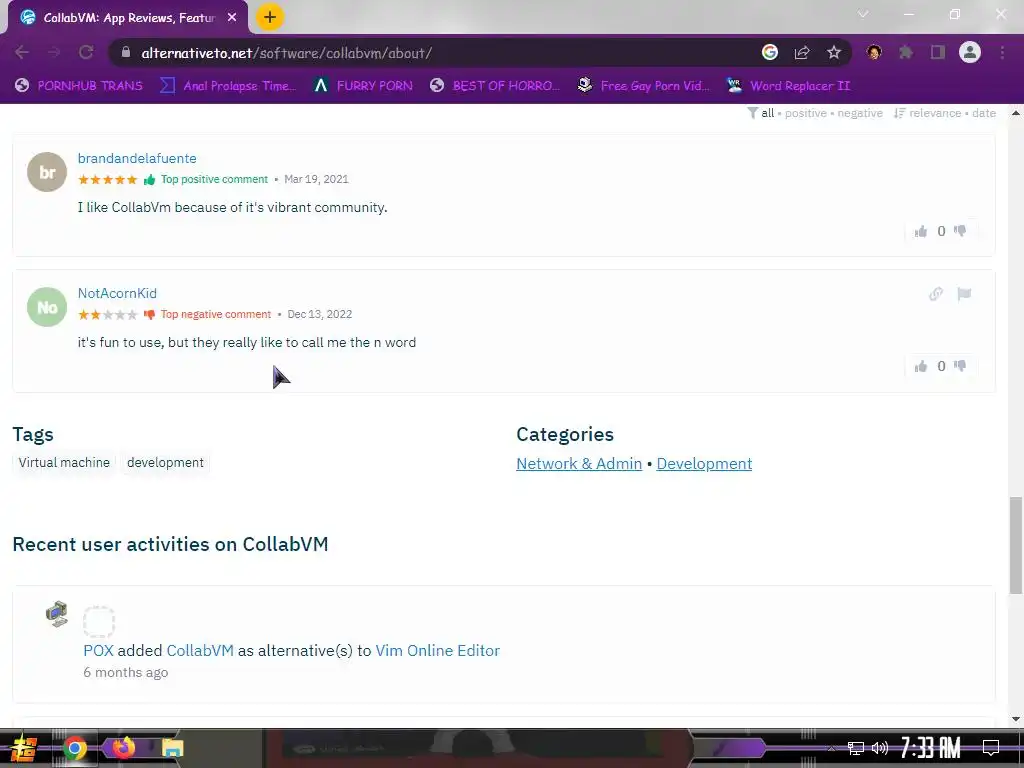Click the browser forward arrow
Image resolution: width=1024 pixels, height=768 pixels.
(x=54, y=52)
